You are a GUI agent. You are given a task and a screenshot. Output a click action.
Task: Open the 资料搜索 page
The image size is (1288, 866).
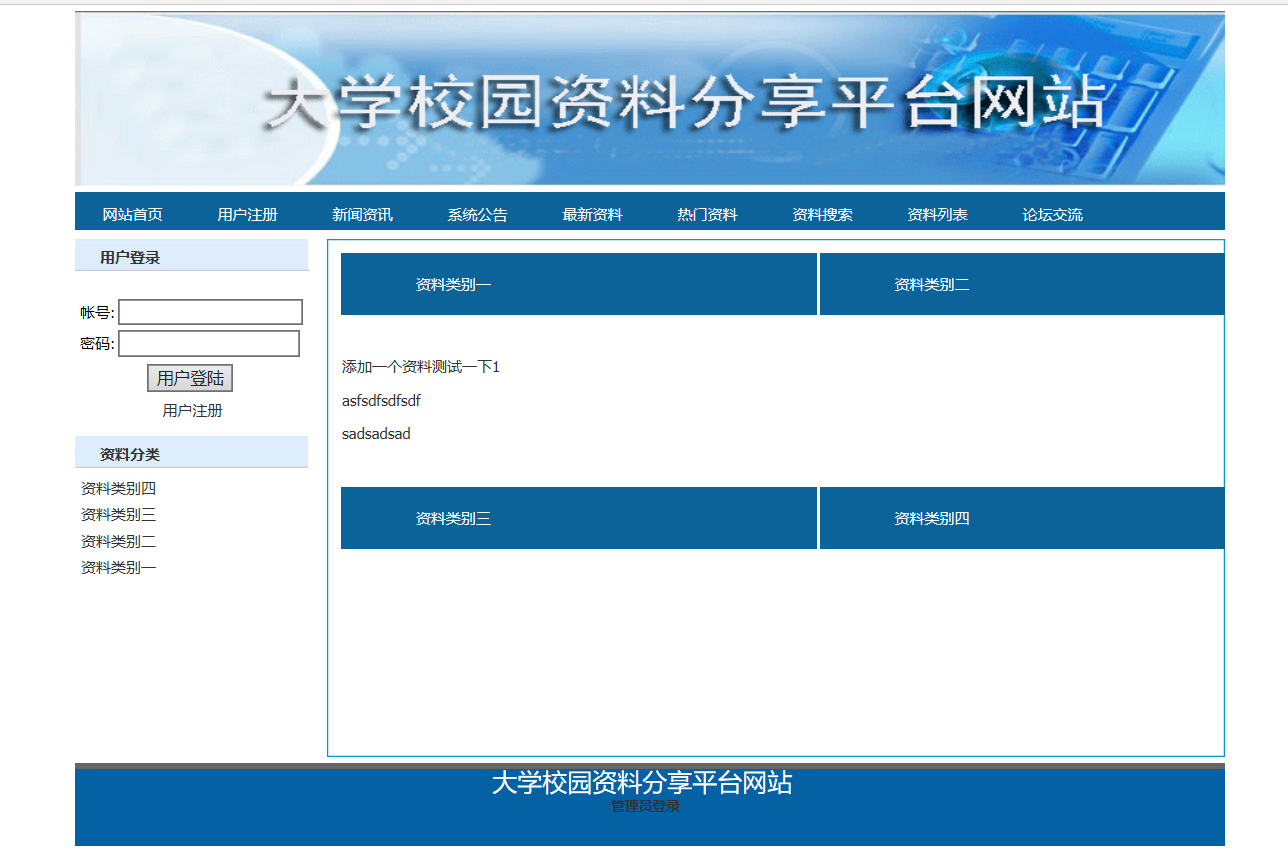[x=822, y=215]
